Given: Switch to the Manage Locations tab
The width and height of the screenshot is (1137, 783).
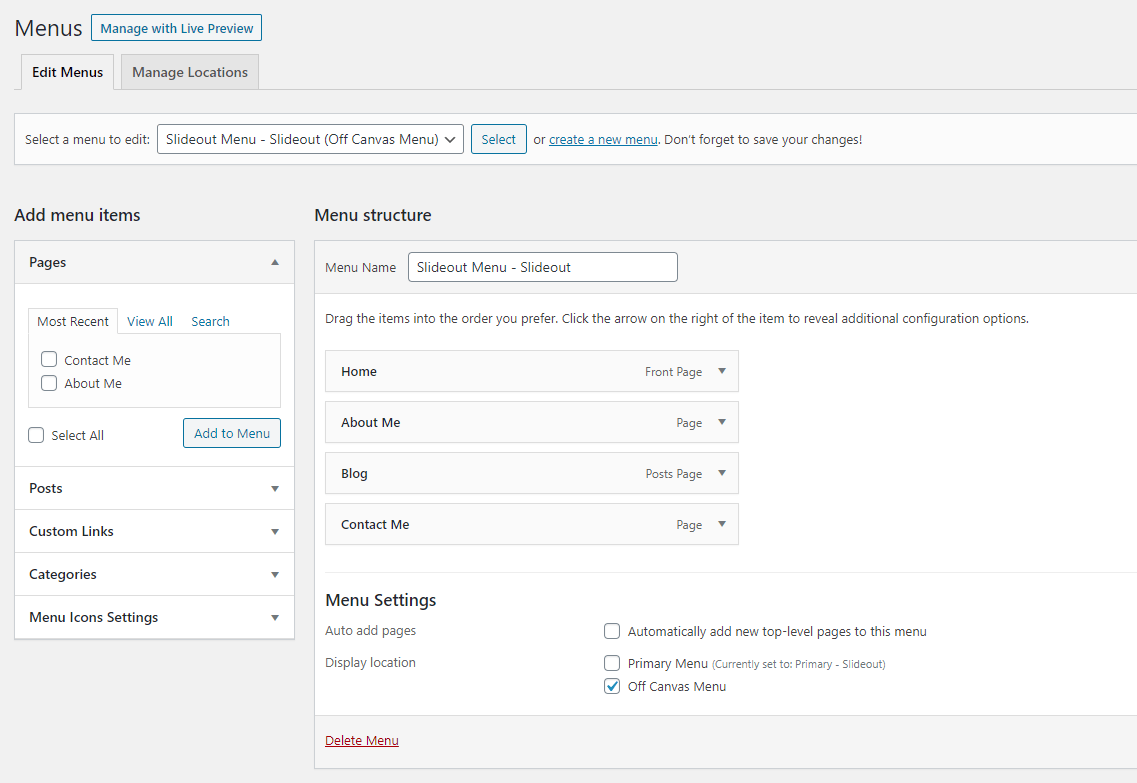Looking at the screenshot, I should click(190, 72).
